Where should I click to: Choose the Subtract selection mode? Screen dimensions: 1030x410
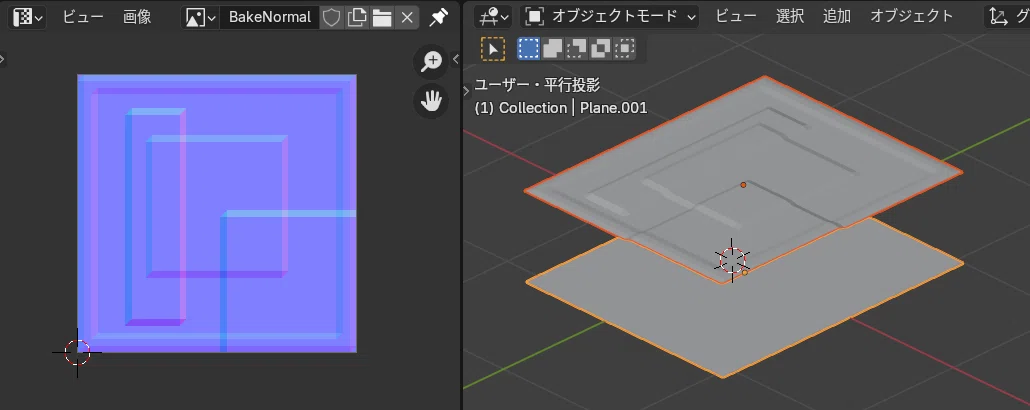(x=577, y=49)
